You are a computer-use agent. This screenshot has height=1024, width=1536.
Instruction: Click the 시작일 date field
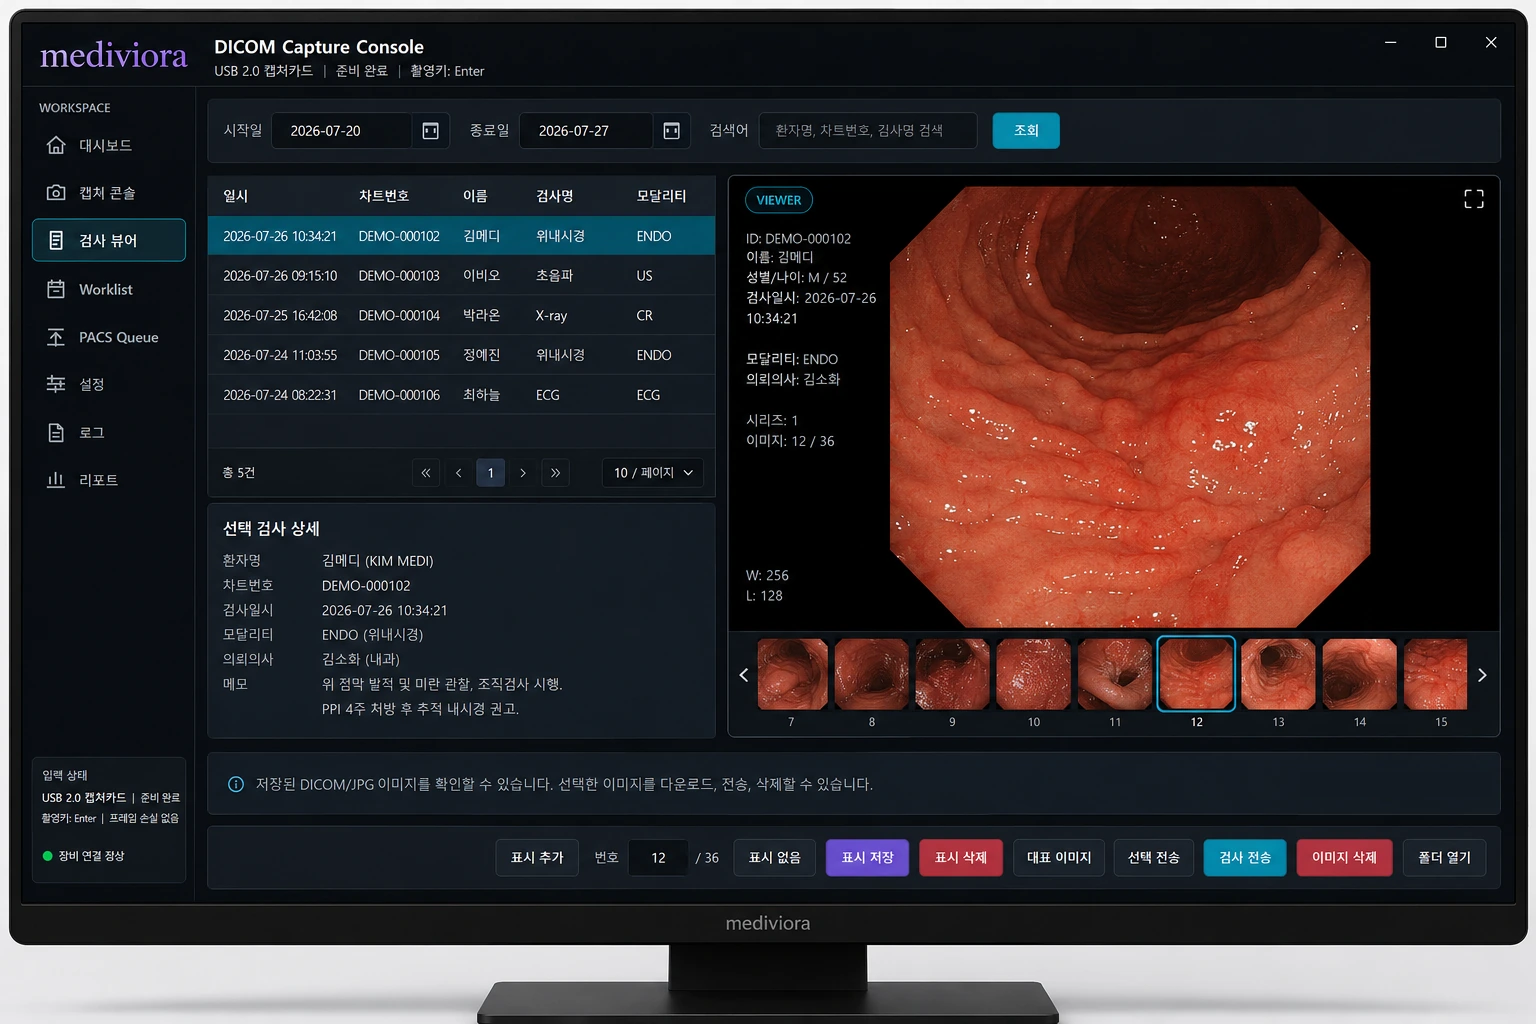tap(342, 131)
